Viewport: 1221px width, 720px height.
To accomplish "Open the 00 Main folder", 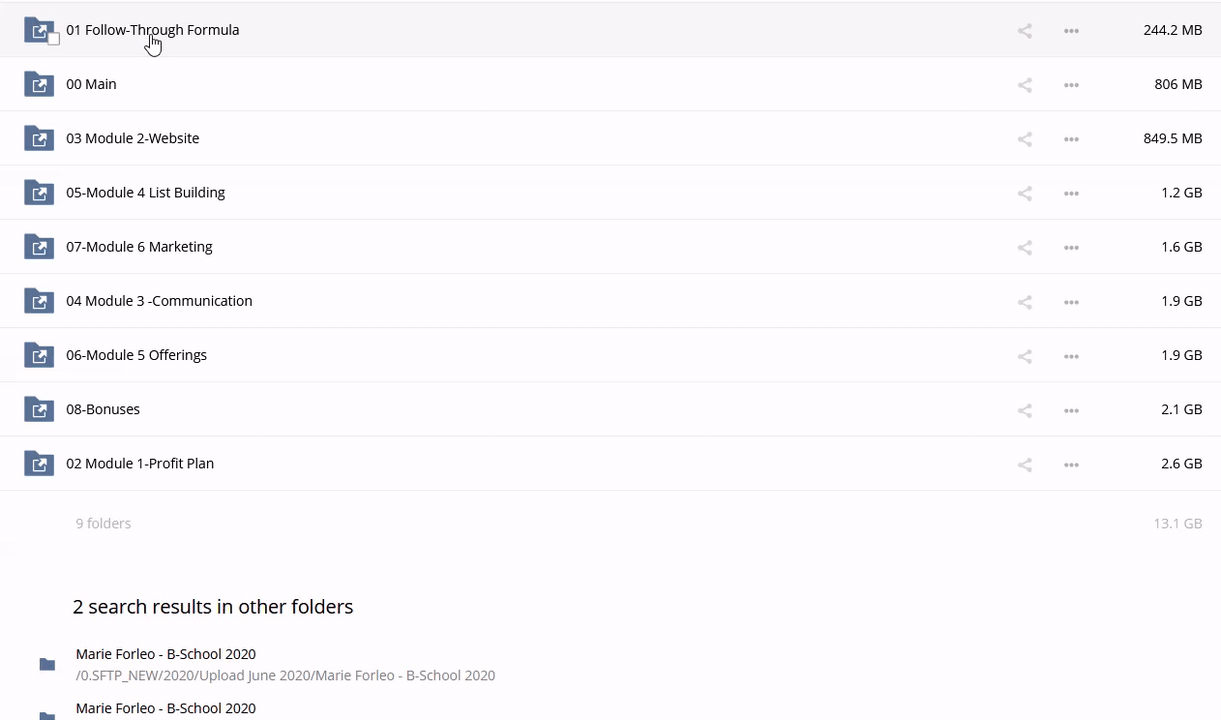I will coord(91,84).
